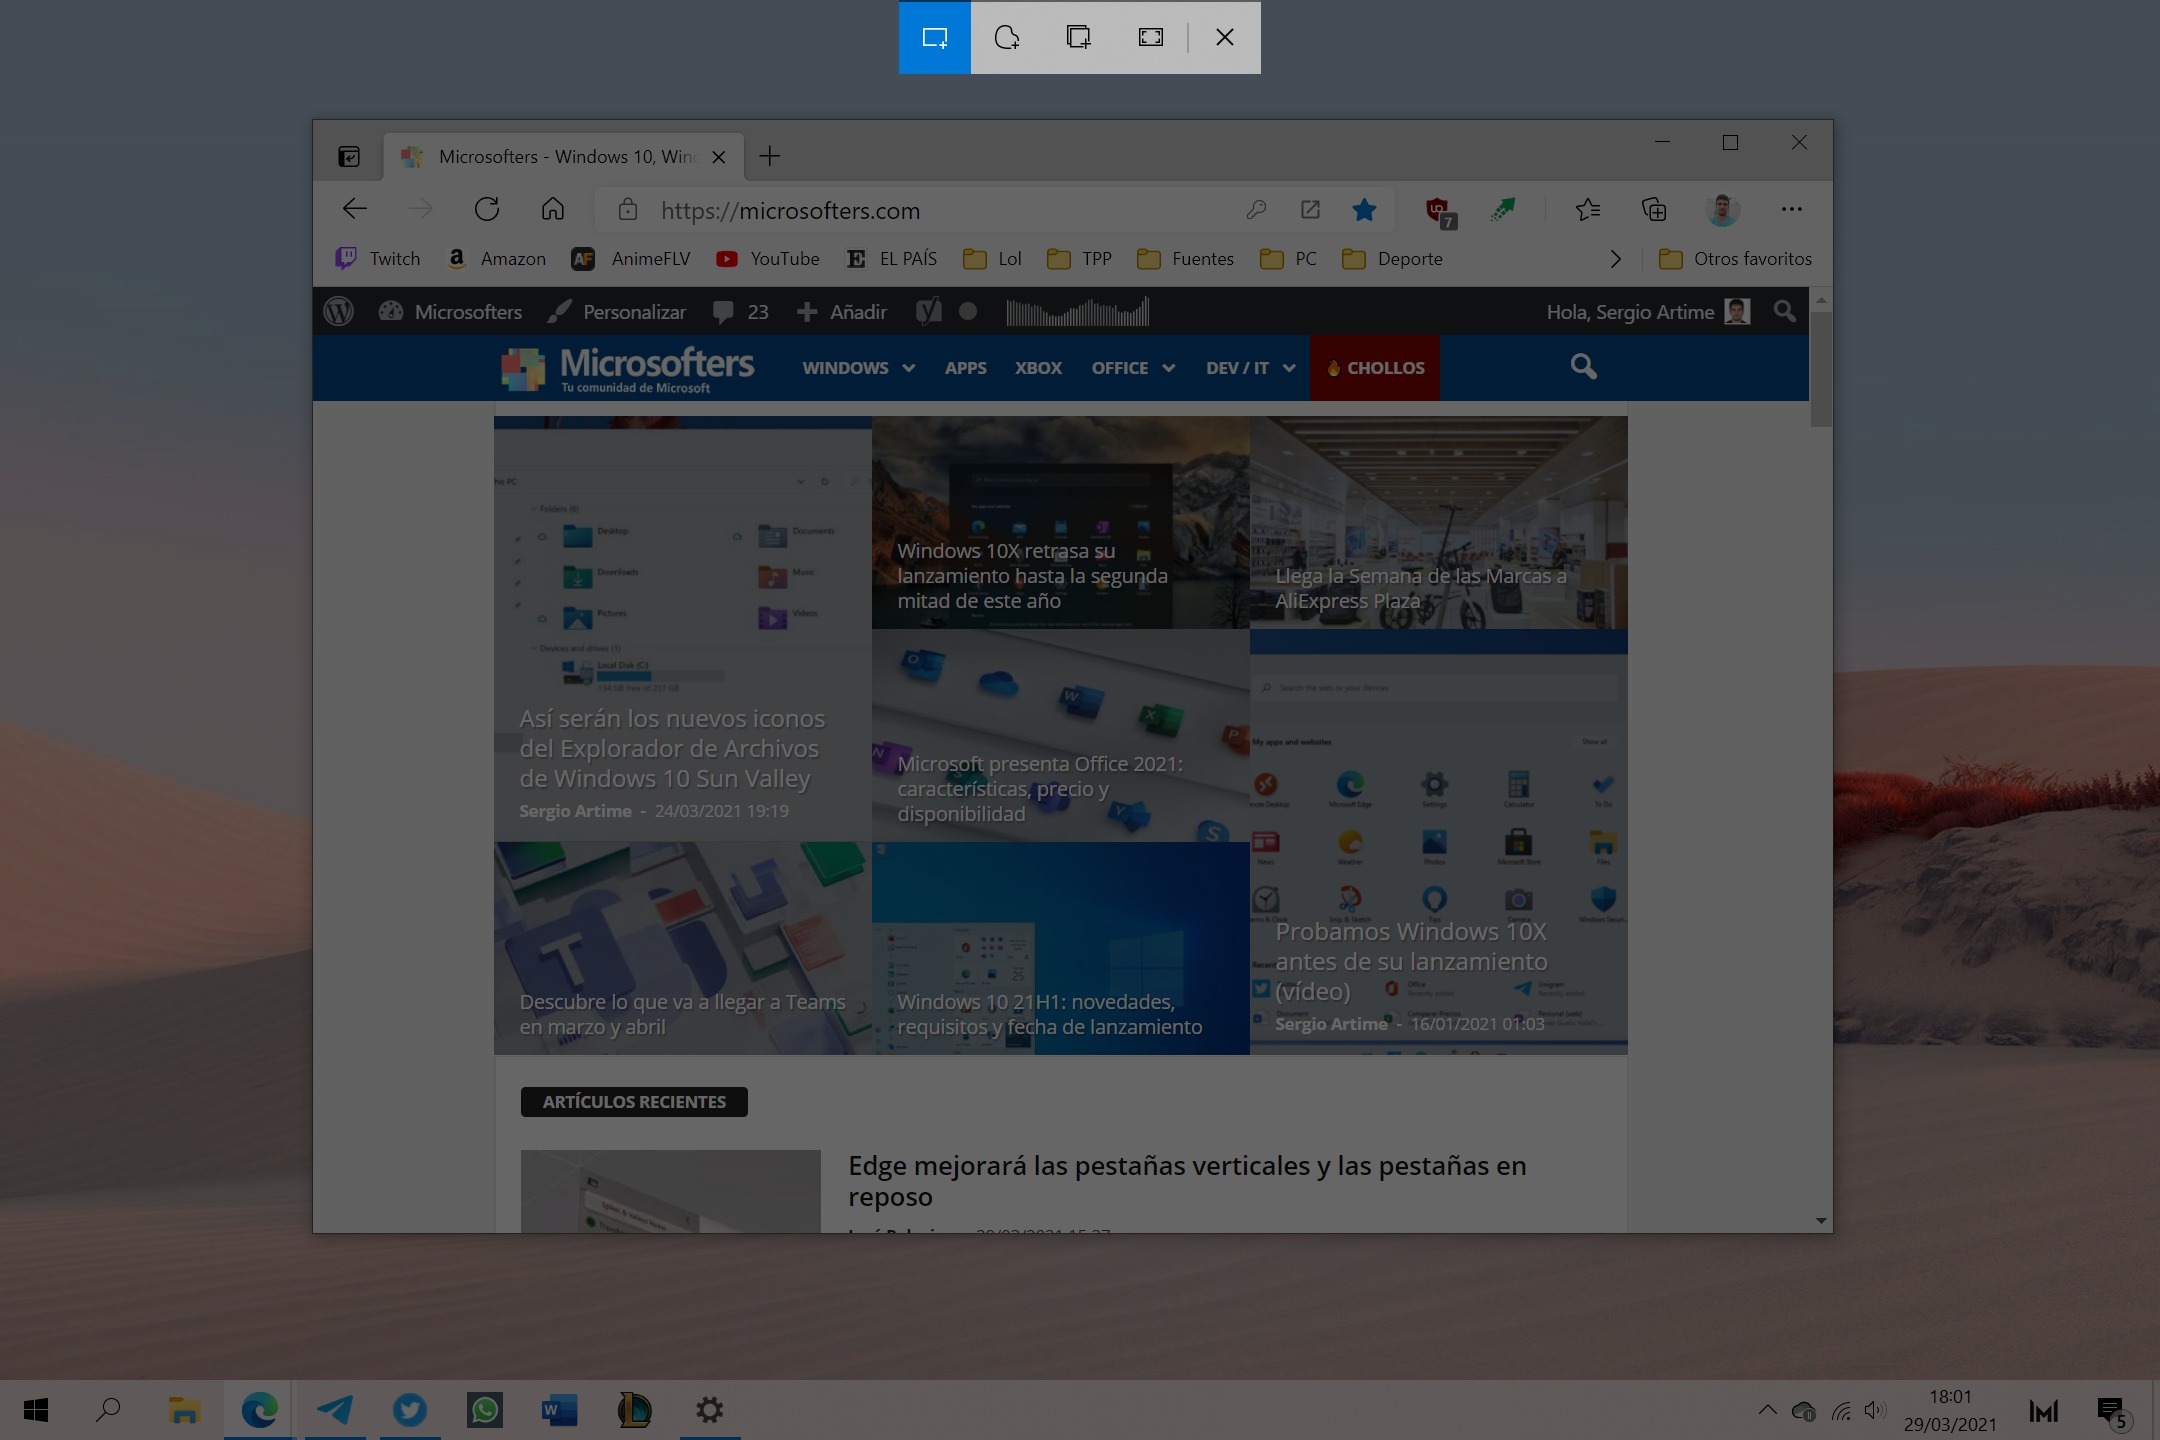Close the Microsofters tab
Screen dimensions: 2160x1440
tap(718, 157)
